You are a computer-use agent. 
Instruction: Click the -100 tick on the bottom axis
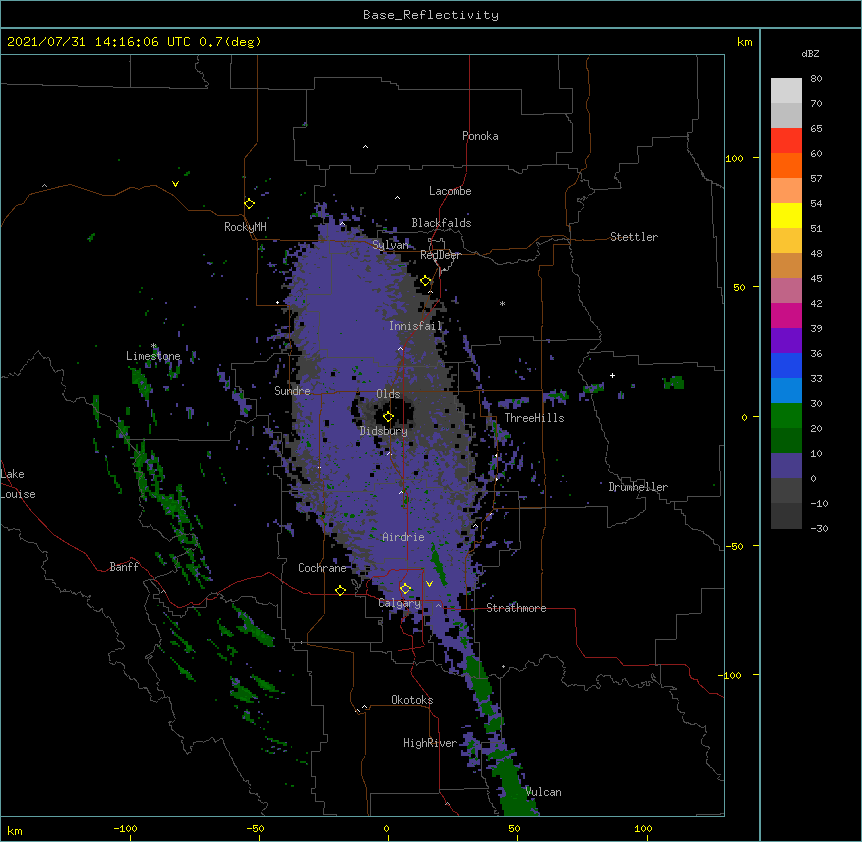click(125, 828)
